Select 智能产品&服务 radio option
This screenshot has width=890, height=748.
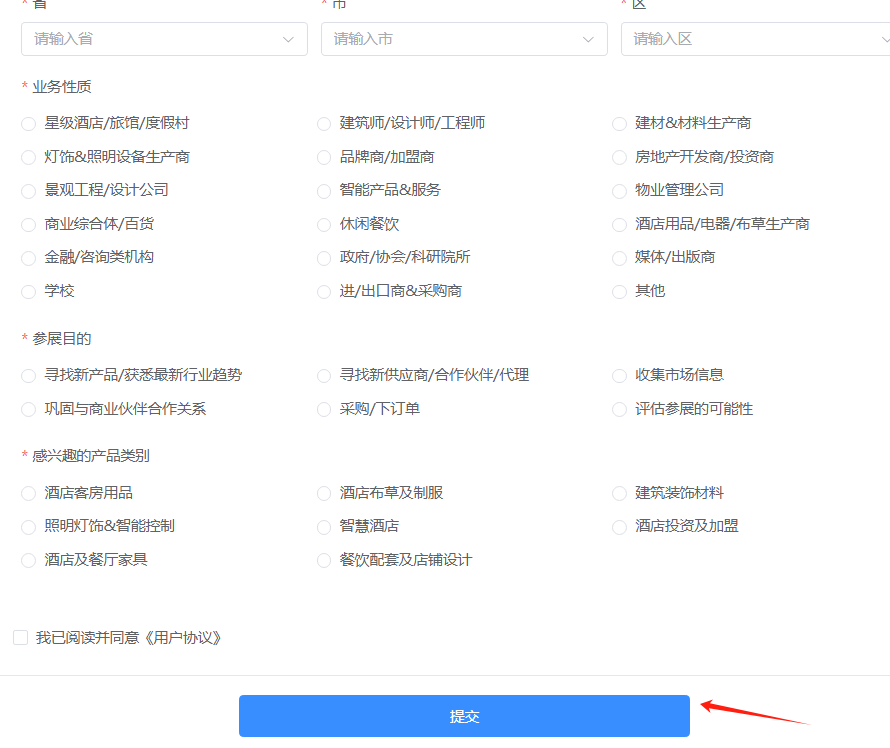click(x=324, y=190)
